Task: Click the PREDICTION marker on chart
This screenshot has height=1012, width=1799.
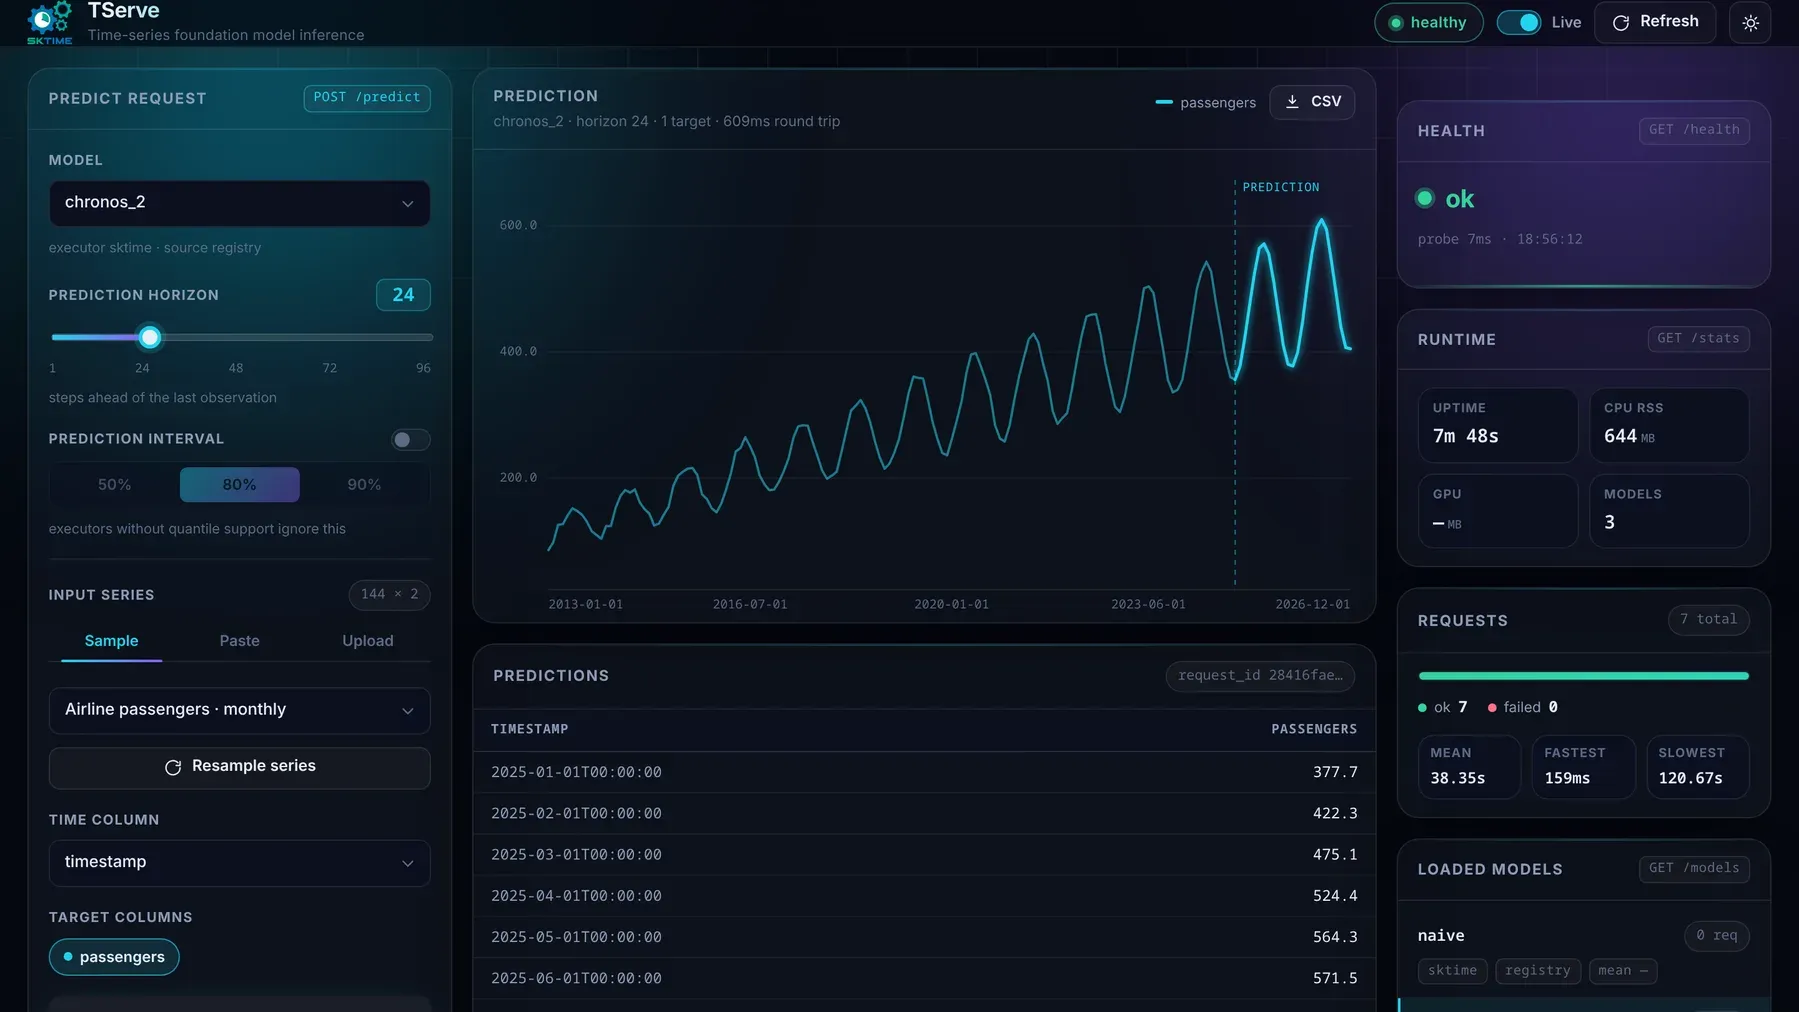Action: point(1280,187)
